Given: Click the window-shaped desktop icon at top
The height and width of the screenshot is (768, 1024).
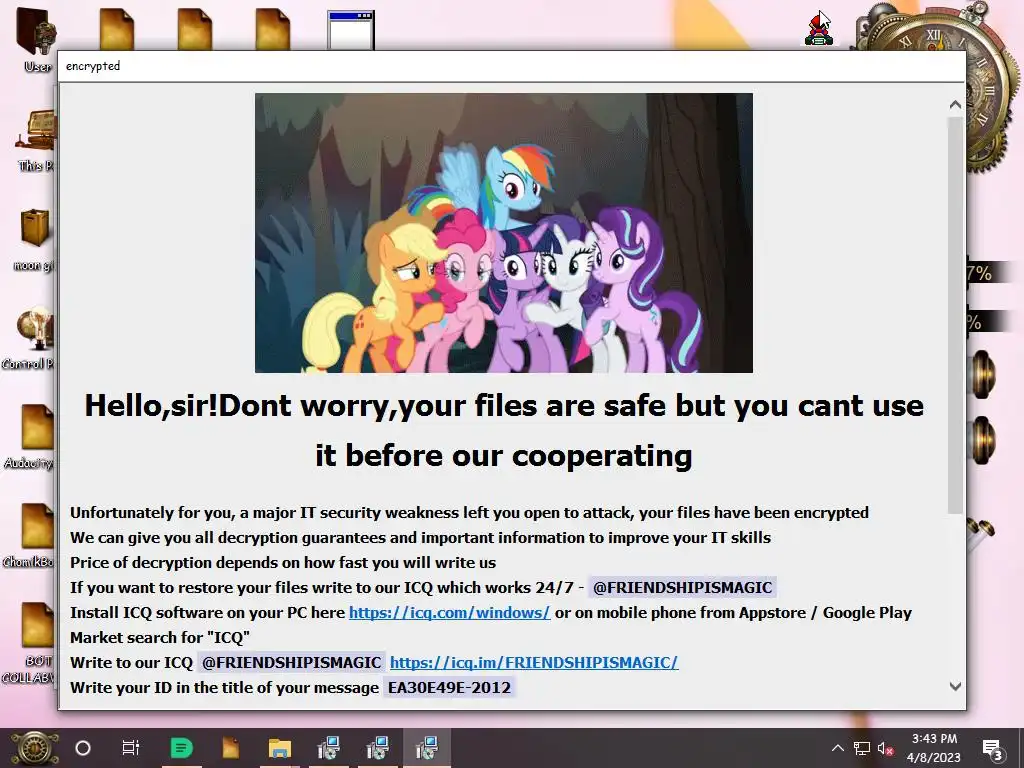Looking at the screenshot, I should tap(351, 30).
